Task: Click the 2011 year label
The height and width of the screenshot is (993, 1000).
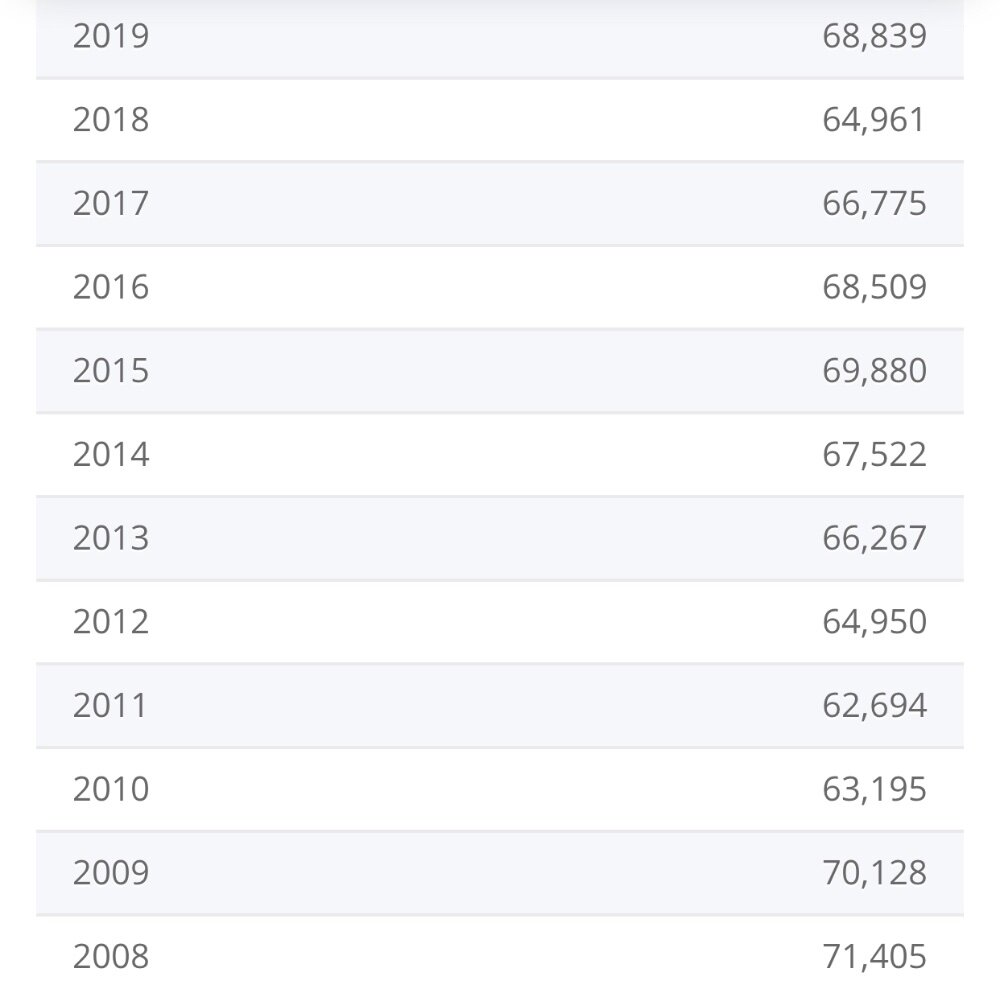Action: pos(110,705)
